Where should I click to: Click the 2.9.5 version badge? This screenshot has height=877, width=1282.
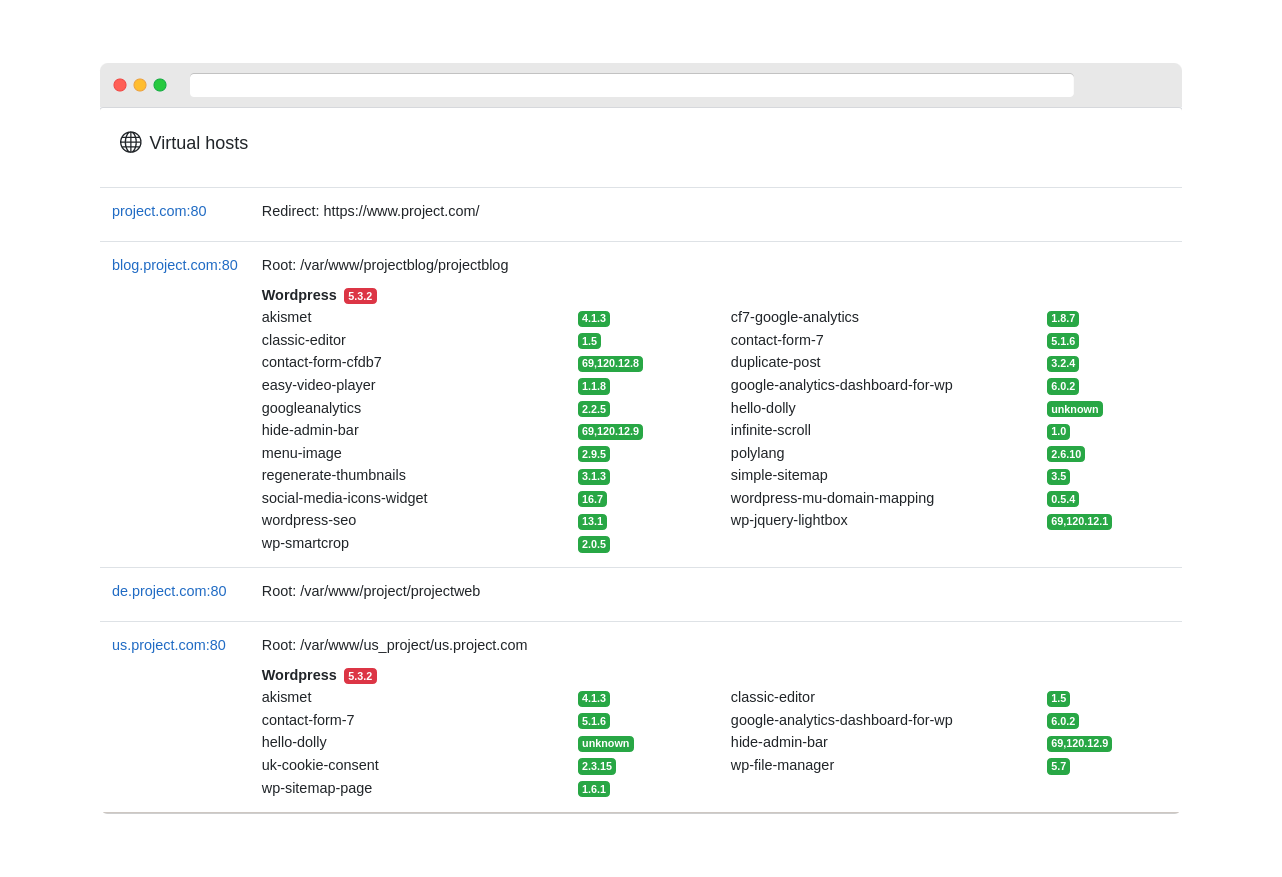(x=594, y=454)
